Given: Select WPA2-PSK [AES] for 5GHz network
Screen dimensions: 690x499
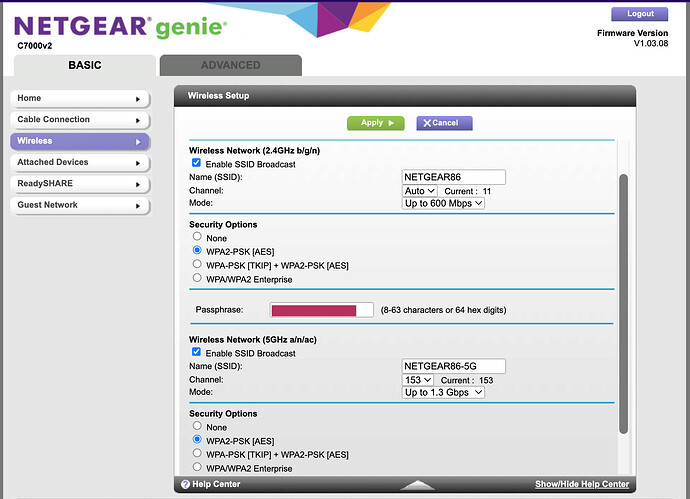Looking at the screenshot, I should click(x=197, y=440).
